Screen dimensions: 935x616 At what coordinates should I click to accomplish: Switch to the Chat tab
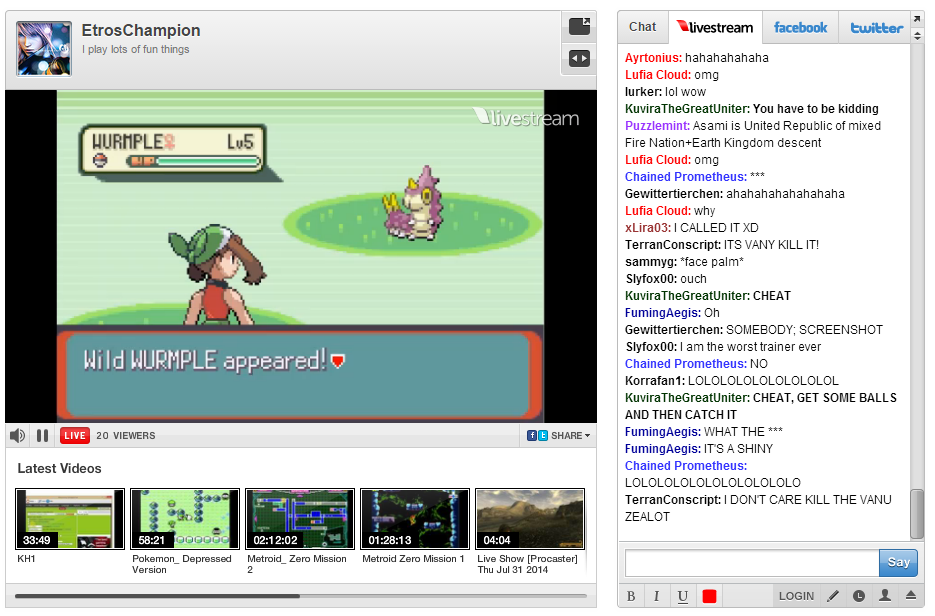tap(642, 27)
